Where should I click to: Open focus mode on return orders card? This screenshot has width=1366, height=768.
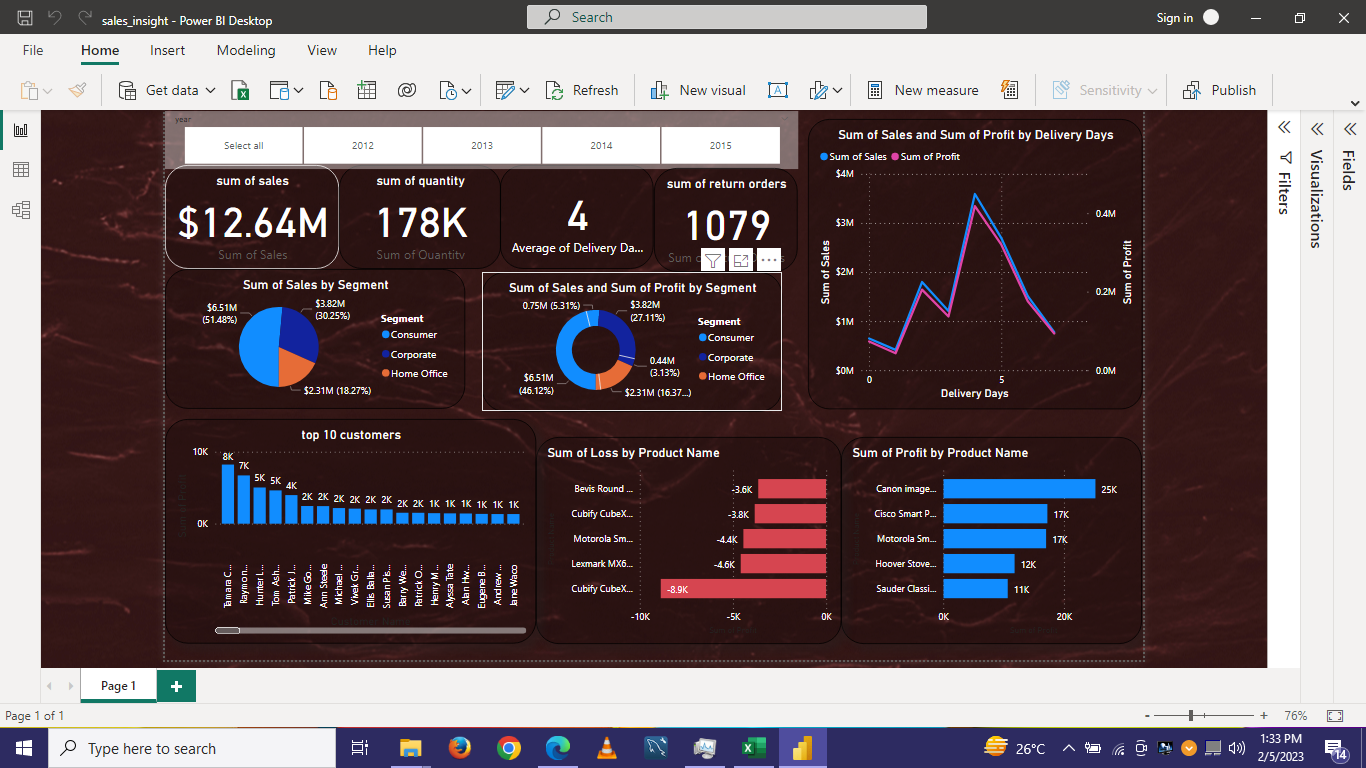[740, 259]
